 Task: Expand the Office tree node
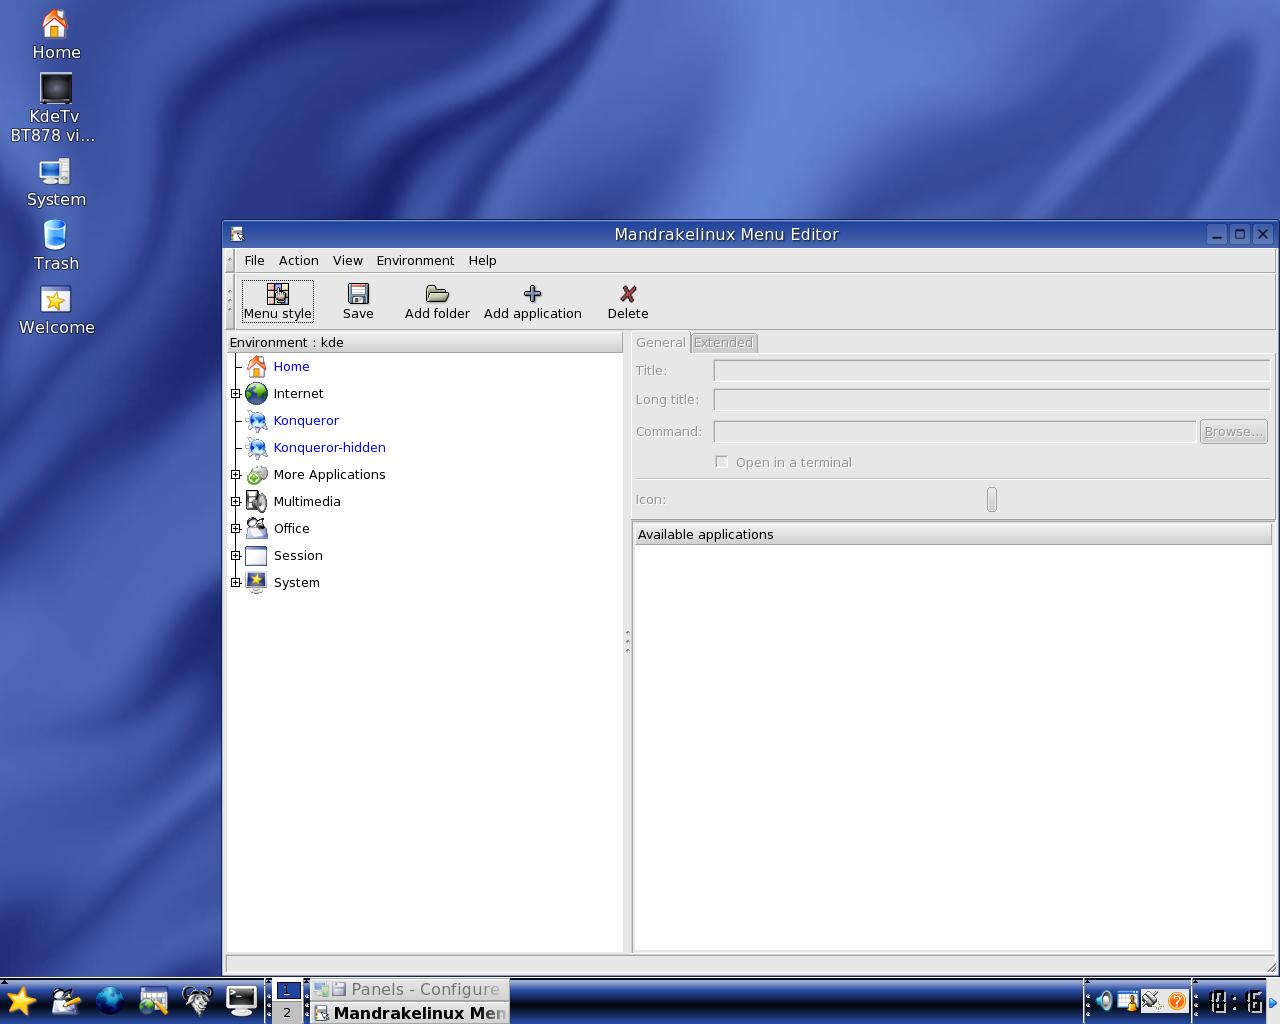coord(236,529)
